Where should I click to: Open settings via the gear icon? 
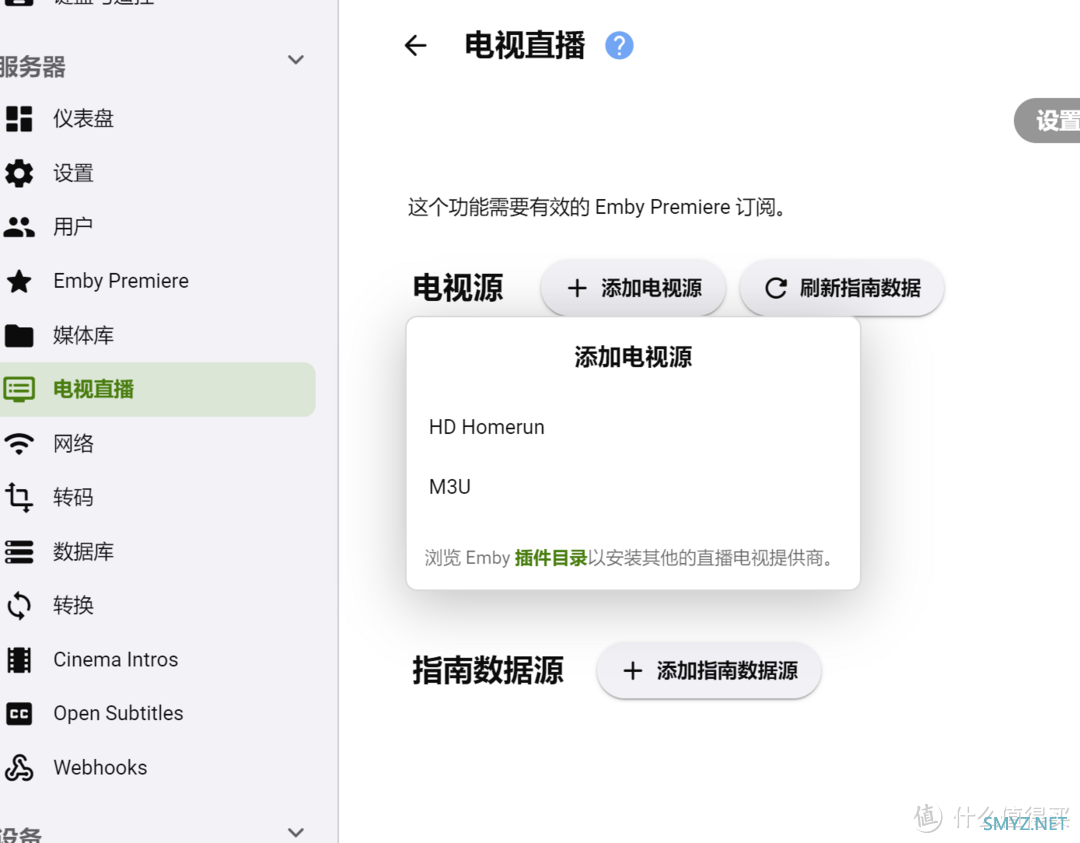click(x=19, y=173)
